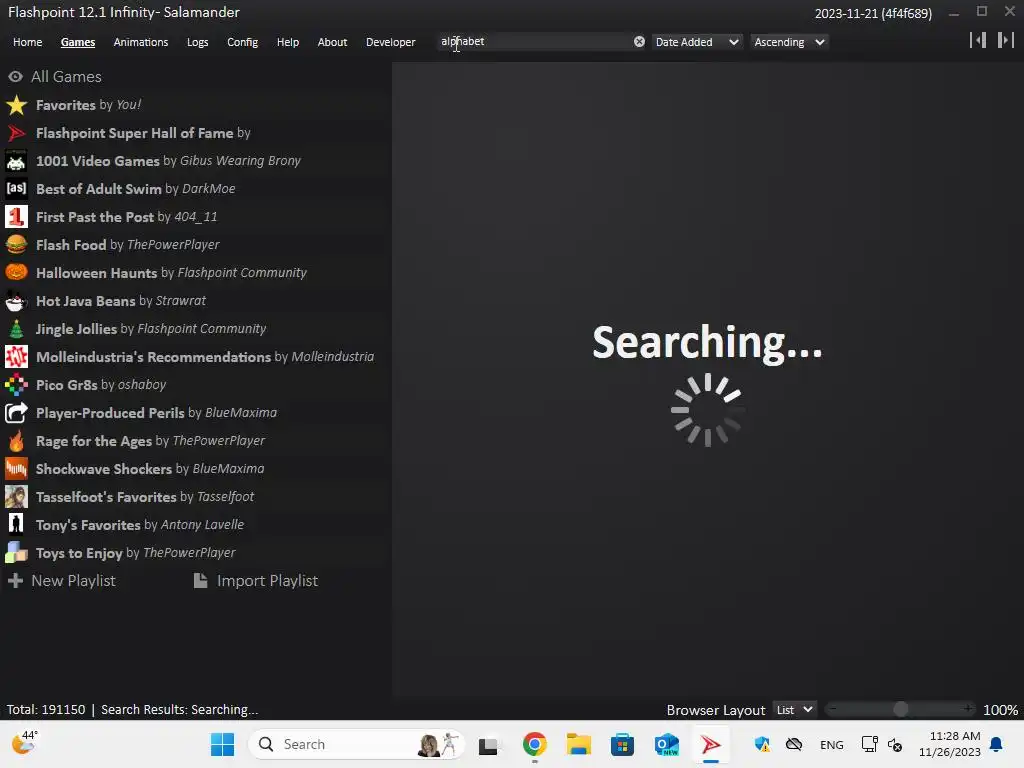Click the Windows taskbar Search box

(x=356, y=744)
